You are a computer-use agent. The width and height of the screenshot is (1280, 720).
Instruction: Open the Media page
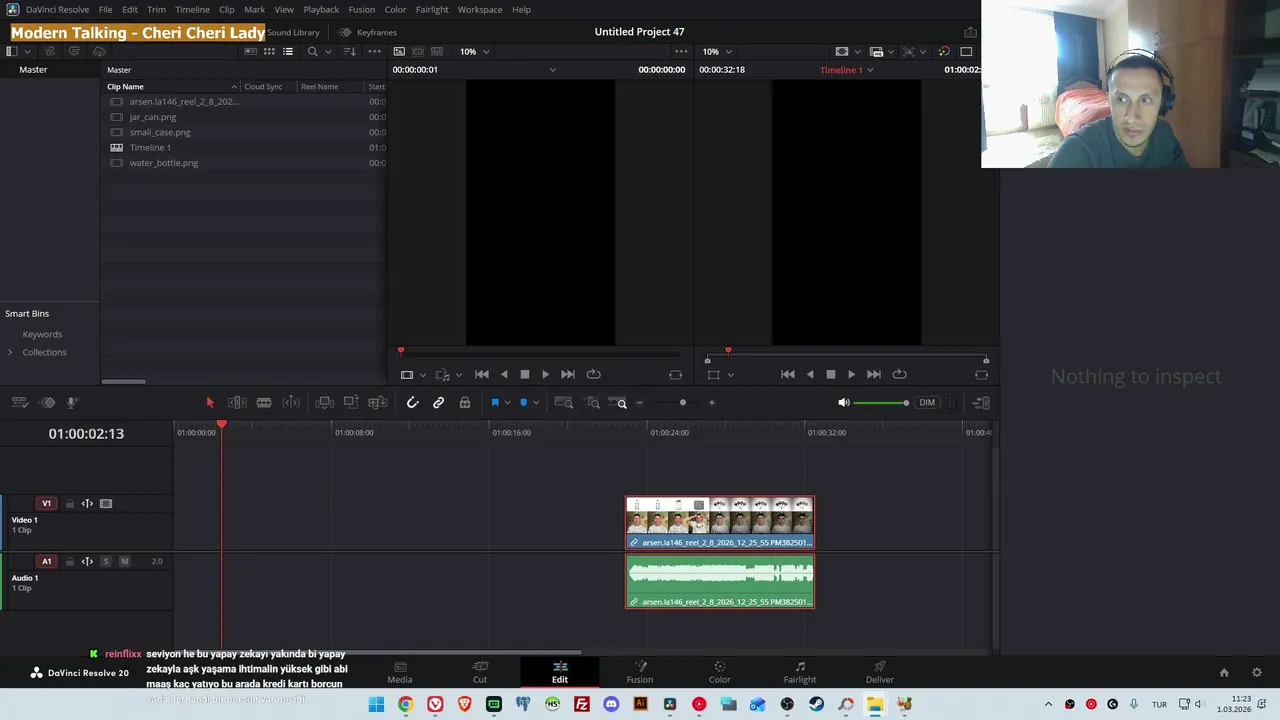click(x=400, y=672)
